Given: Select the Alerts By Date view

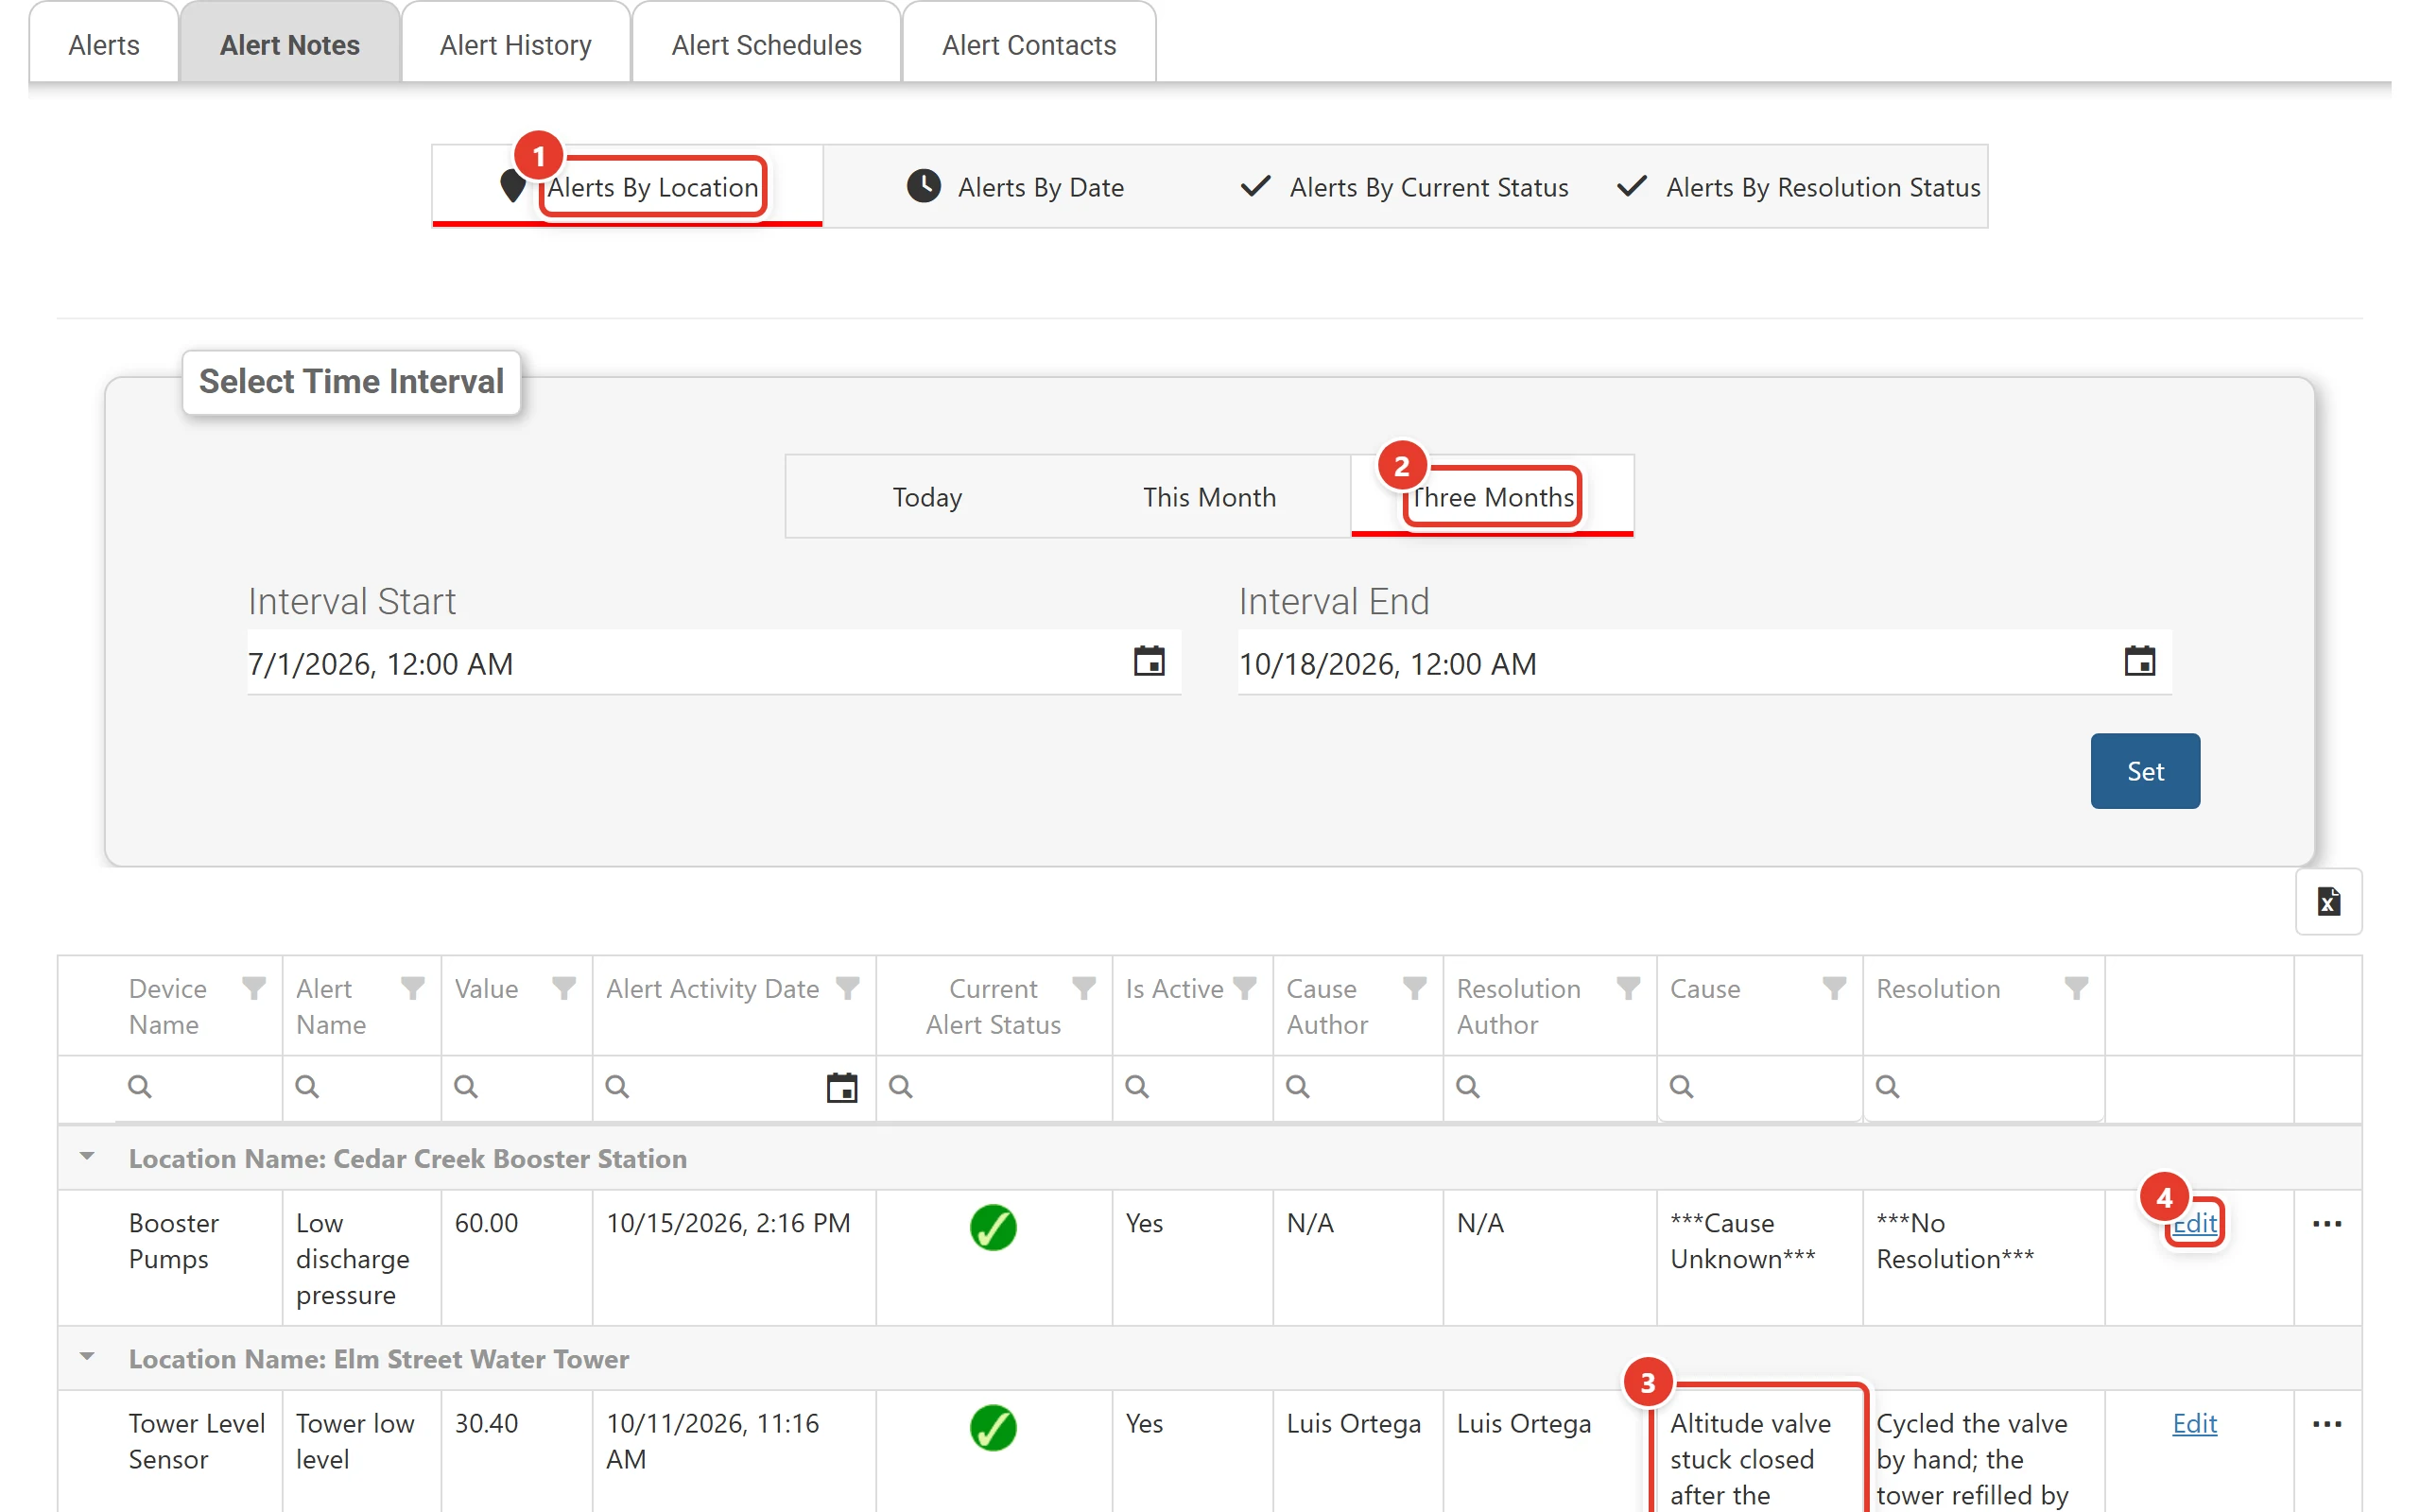Looking at the screenshot, I should click(1015, 187).
